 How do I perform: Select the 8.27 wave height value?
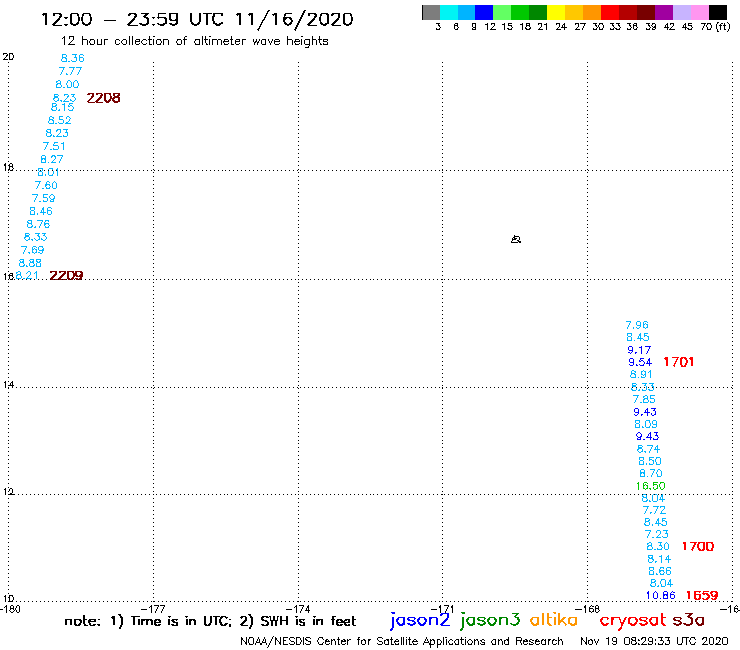click(x=51, y=160)
